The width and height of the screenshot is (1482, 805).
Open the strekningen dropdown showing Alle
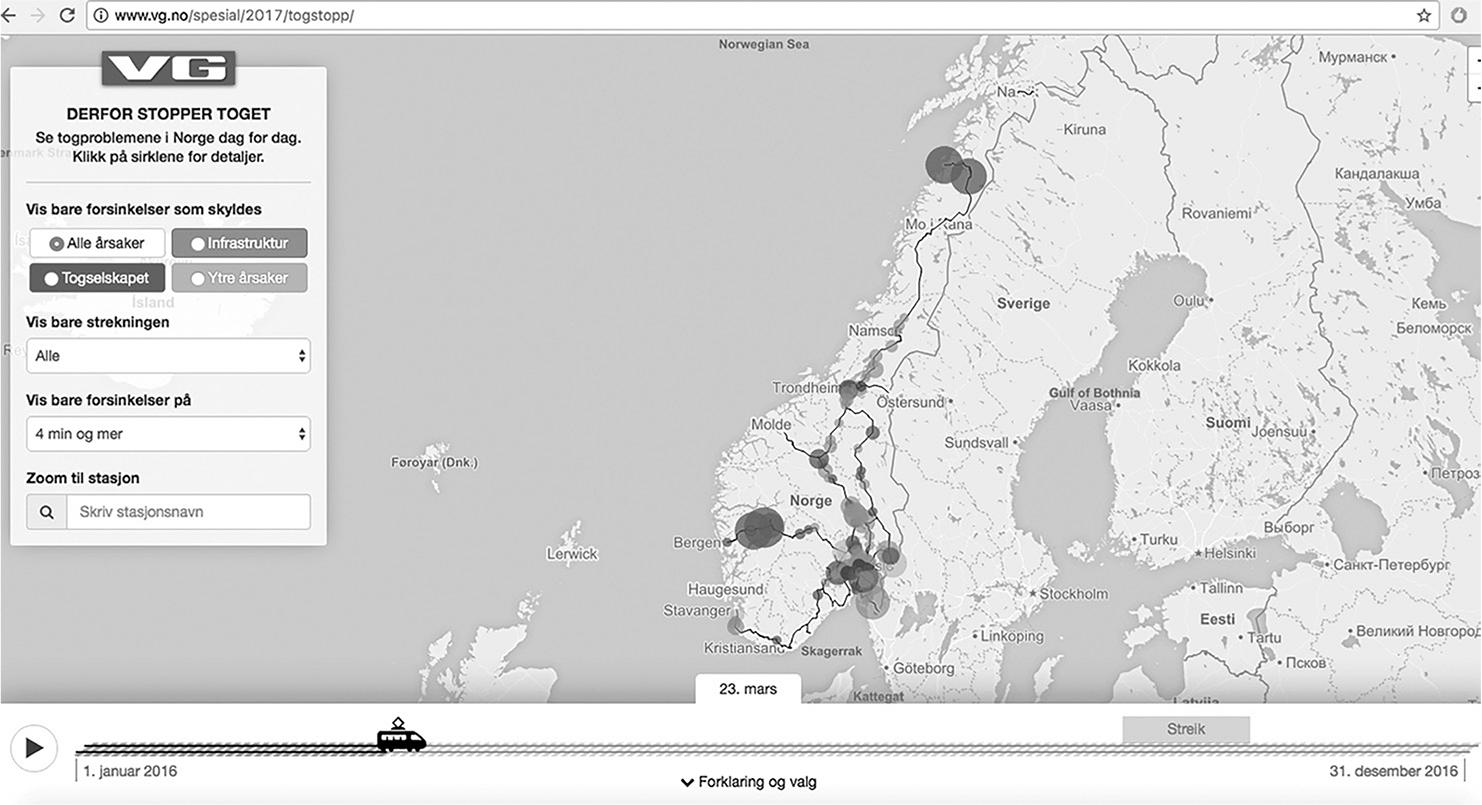(x=168, y=356)
